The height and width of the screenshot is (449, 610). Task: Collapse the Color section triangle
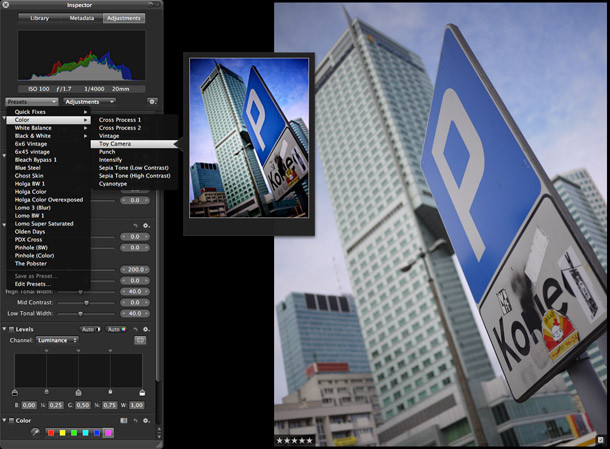coord(4,421)
